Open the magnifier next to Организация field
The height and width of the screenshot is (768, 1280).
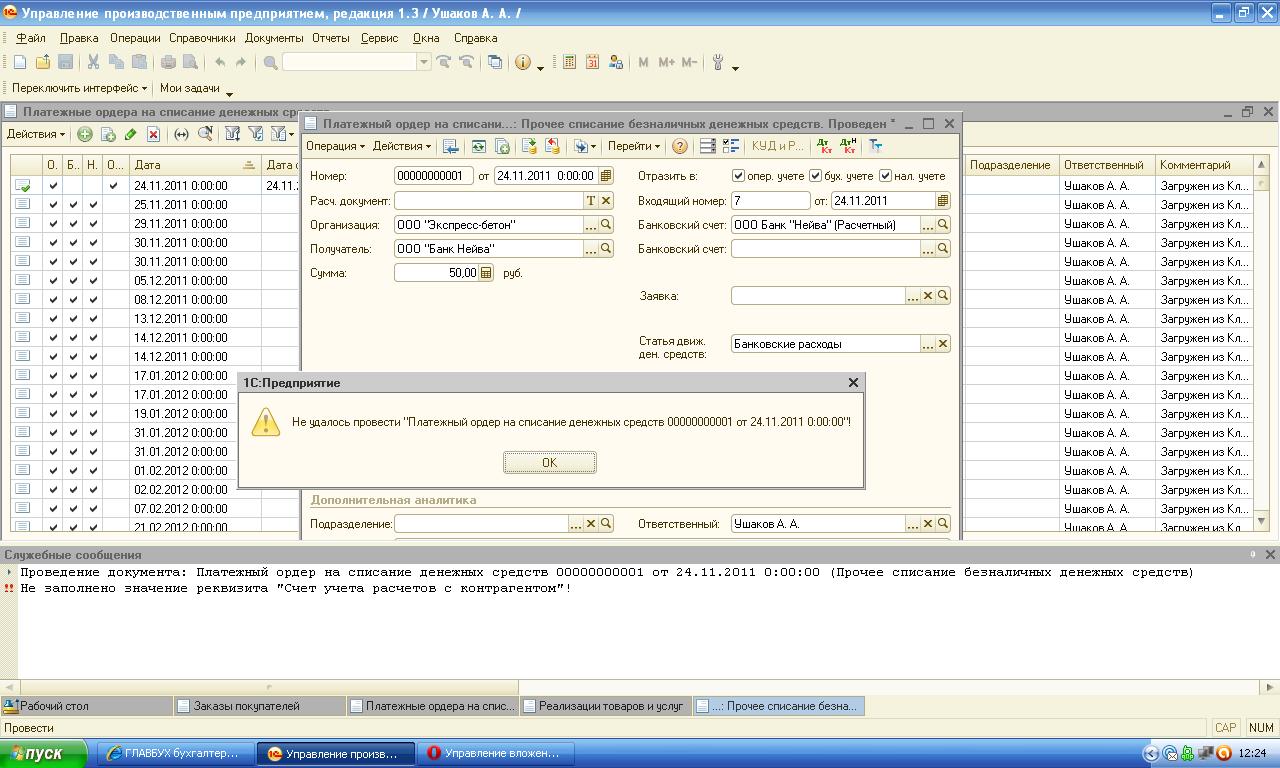point(606,225)
